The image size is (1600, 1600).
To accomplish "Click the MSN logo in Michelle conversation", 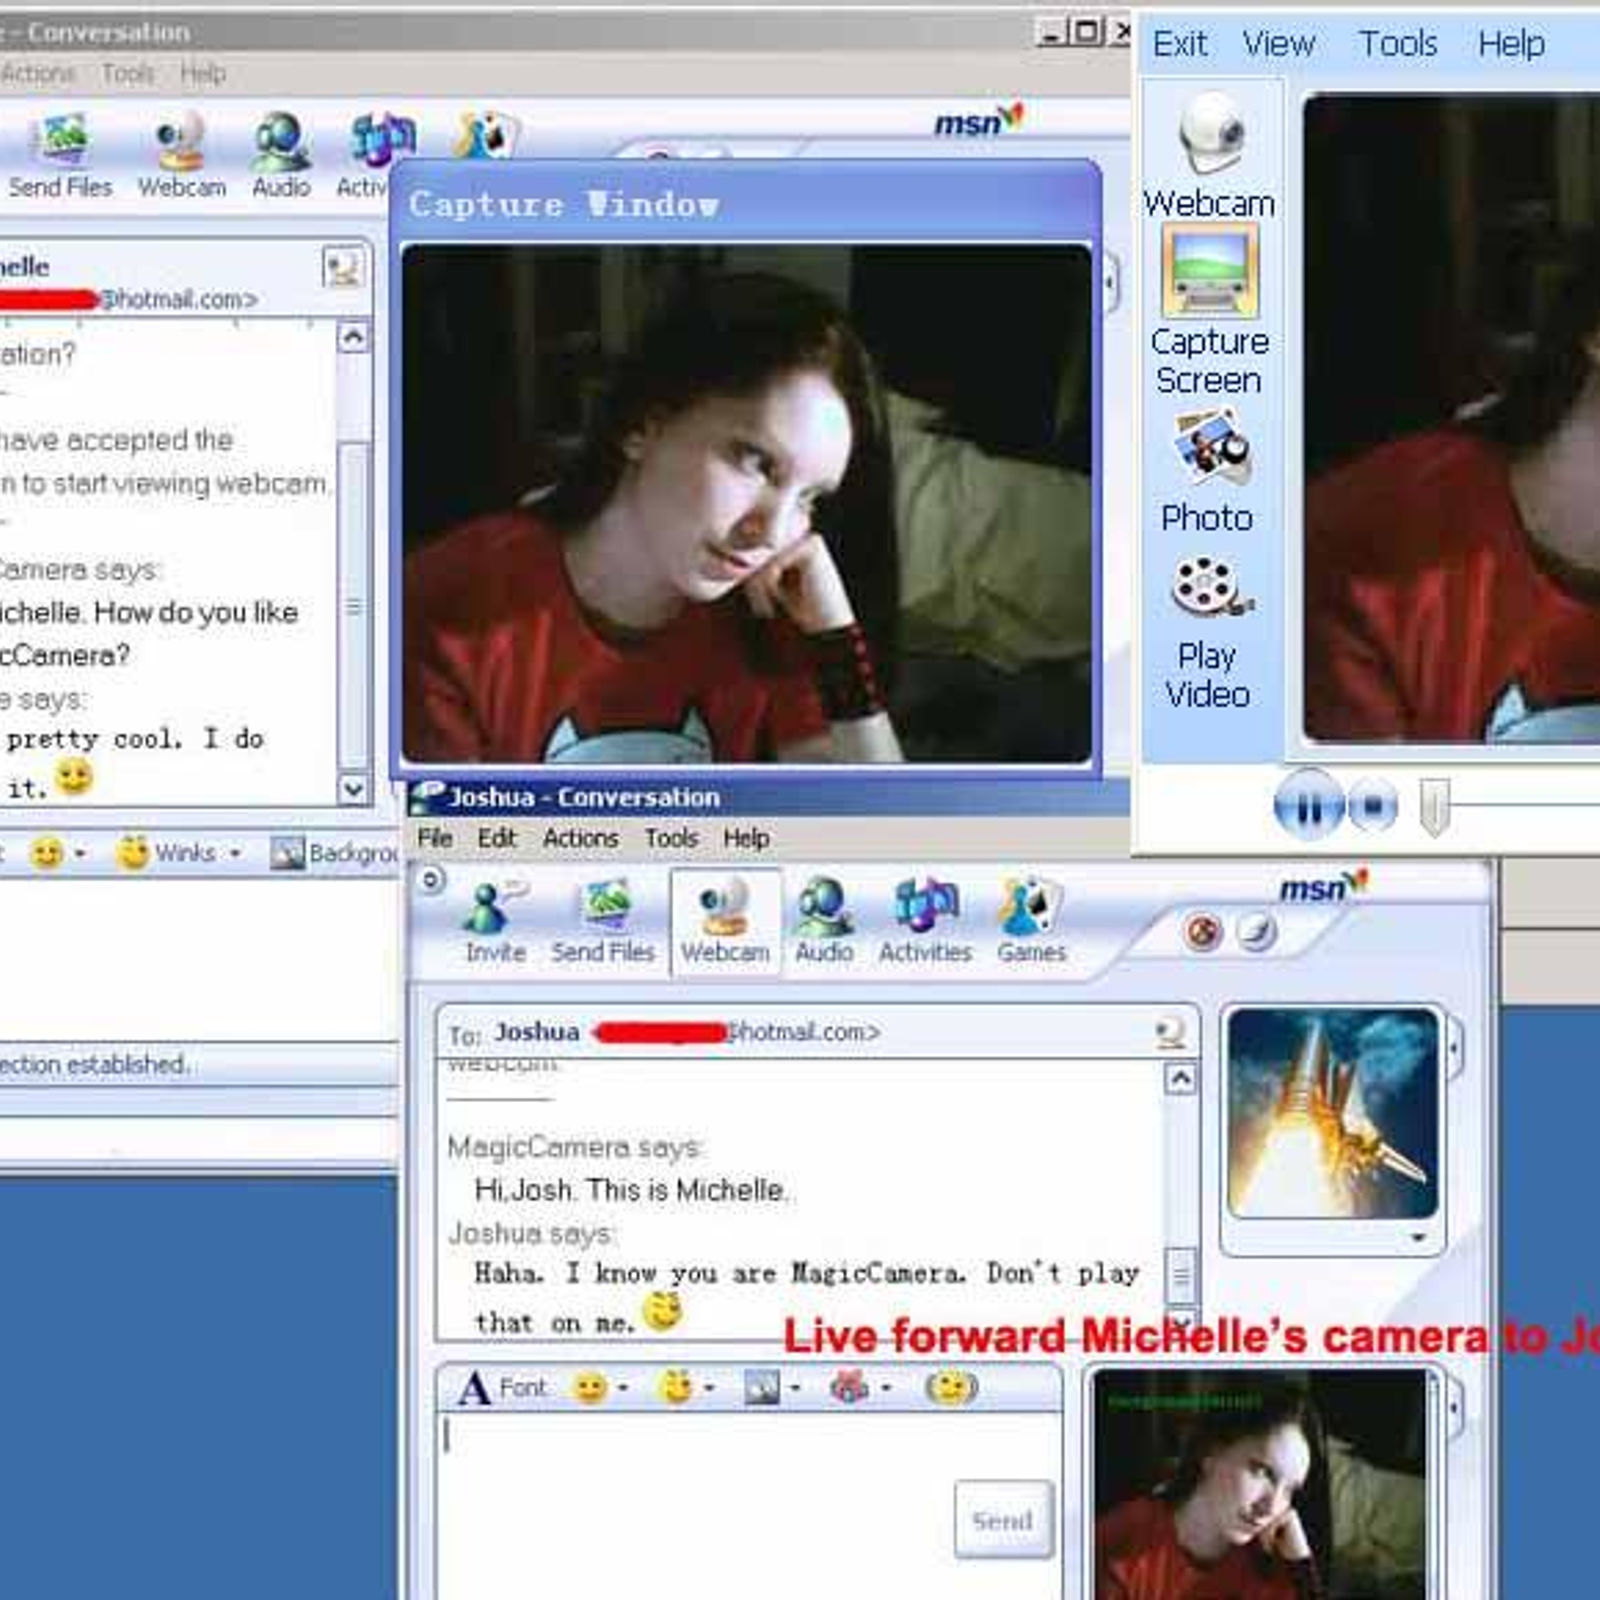I will pyautogui.click(x=979, y=120).
